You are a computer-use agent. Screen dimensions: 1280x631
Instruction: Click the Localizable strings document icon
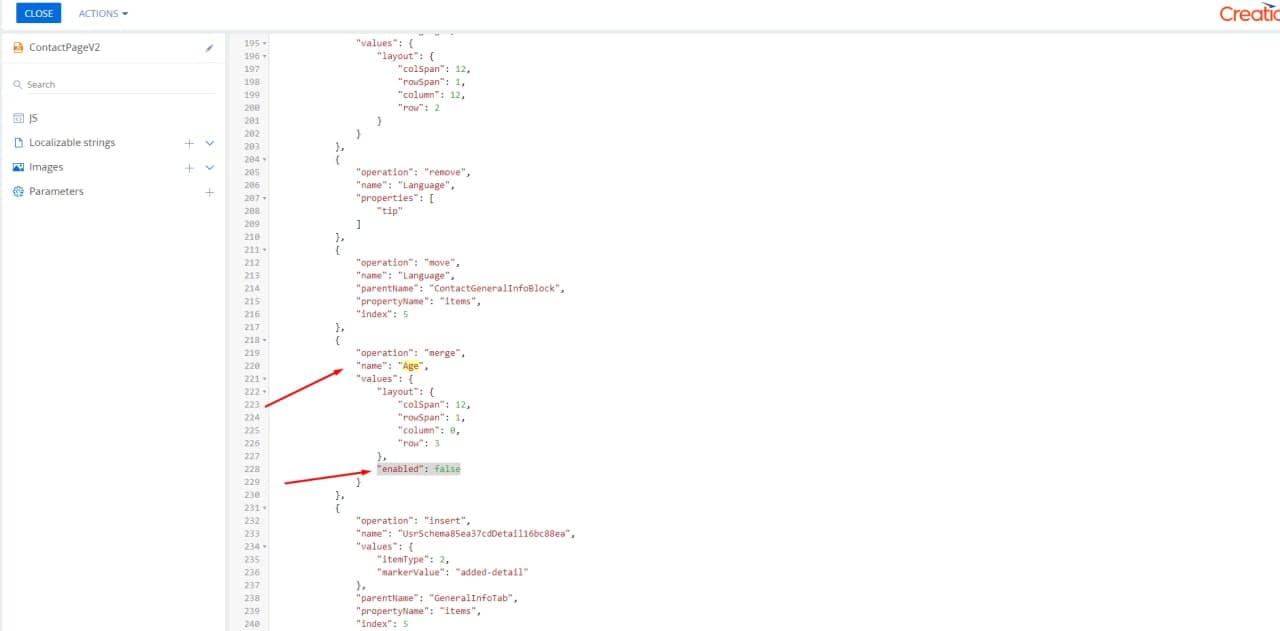coord(18,143)
